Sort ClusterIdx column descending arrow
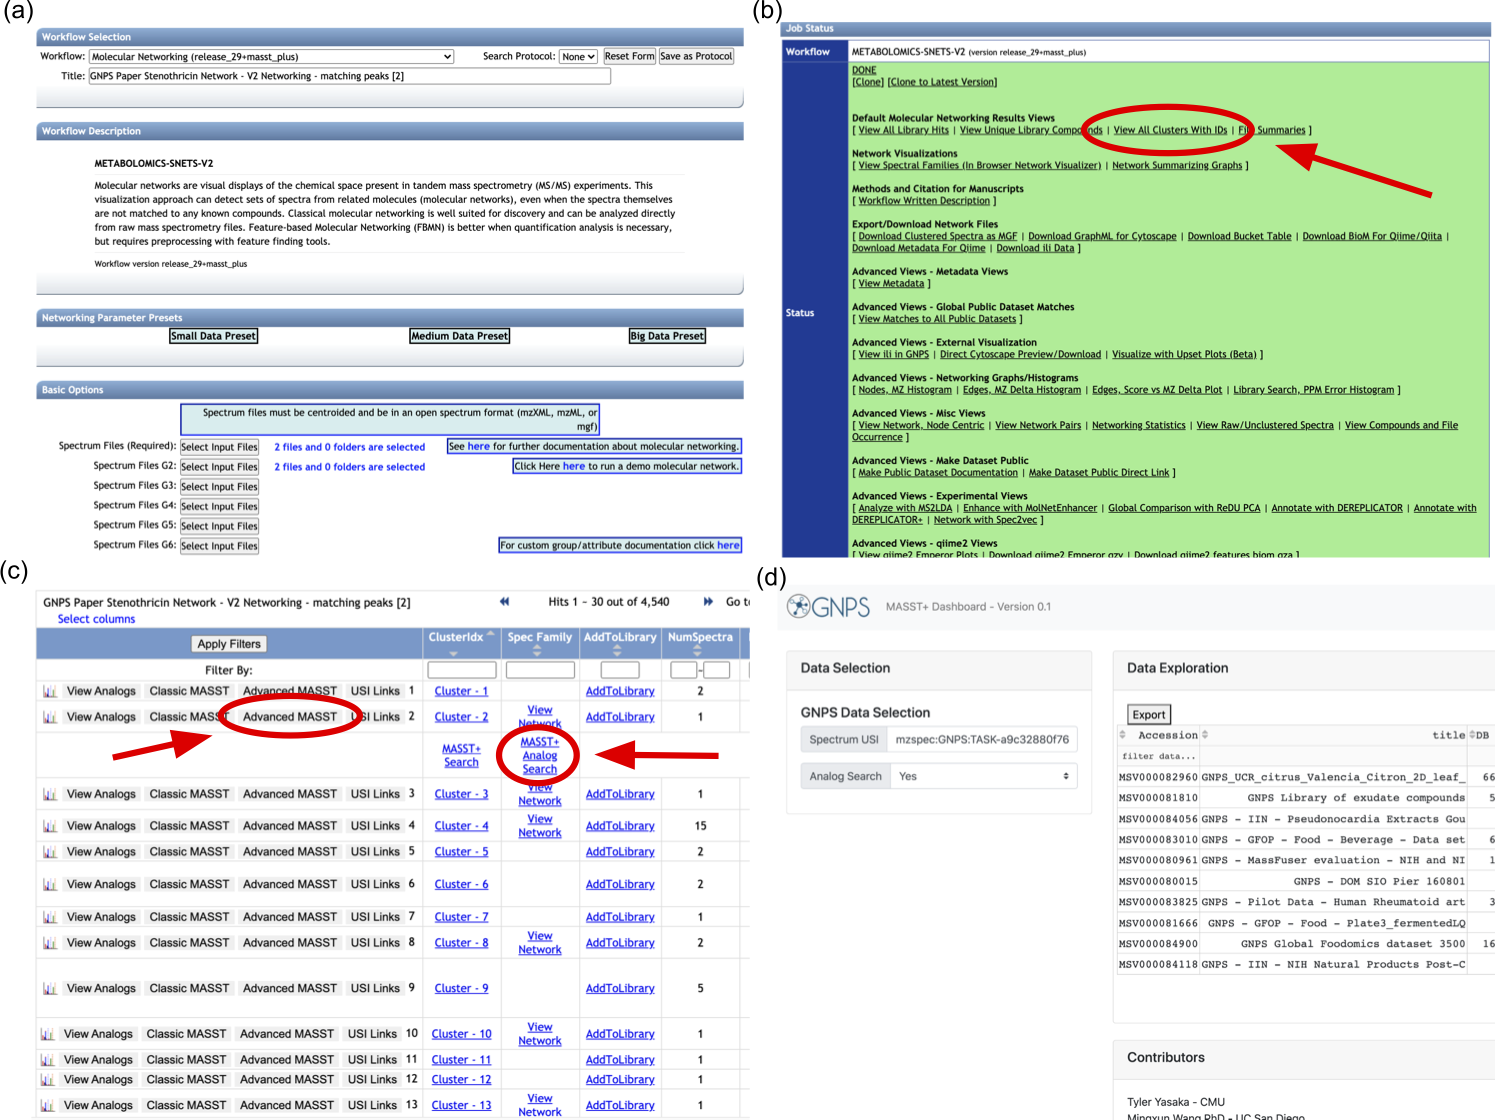The height and width of the screenshot is (1120, 1495). point(453,654)
